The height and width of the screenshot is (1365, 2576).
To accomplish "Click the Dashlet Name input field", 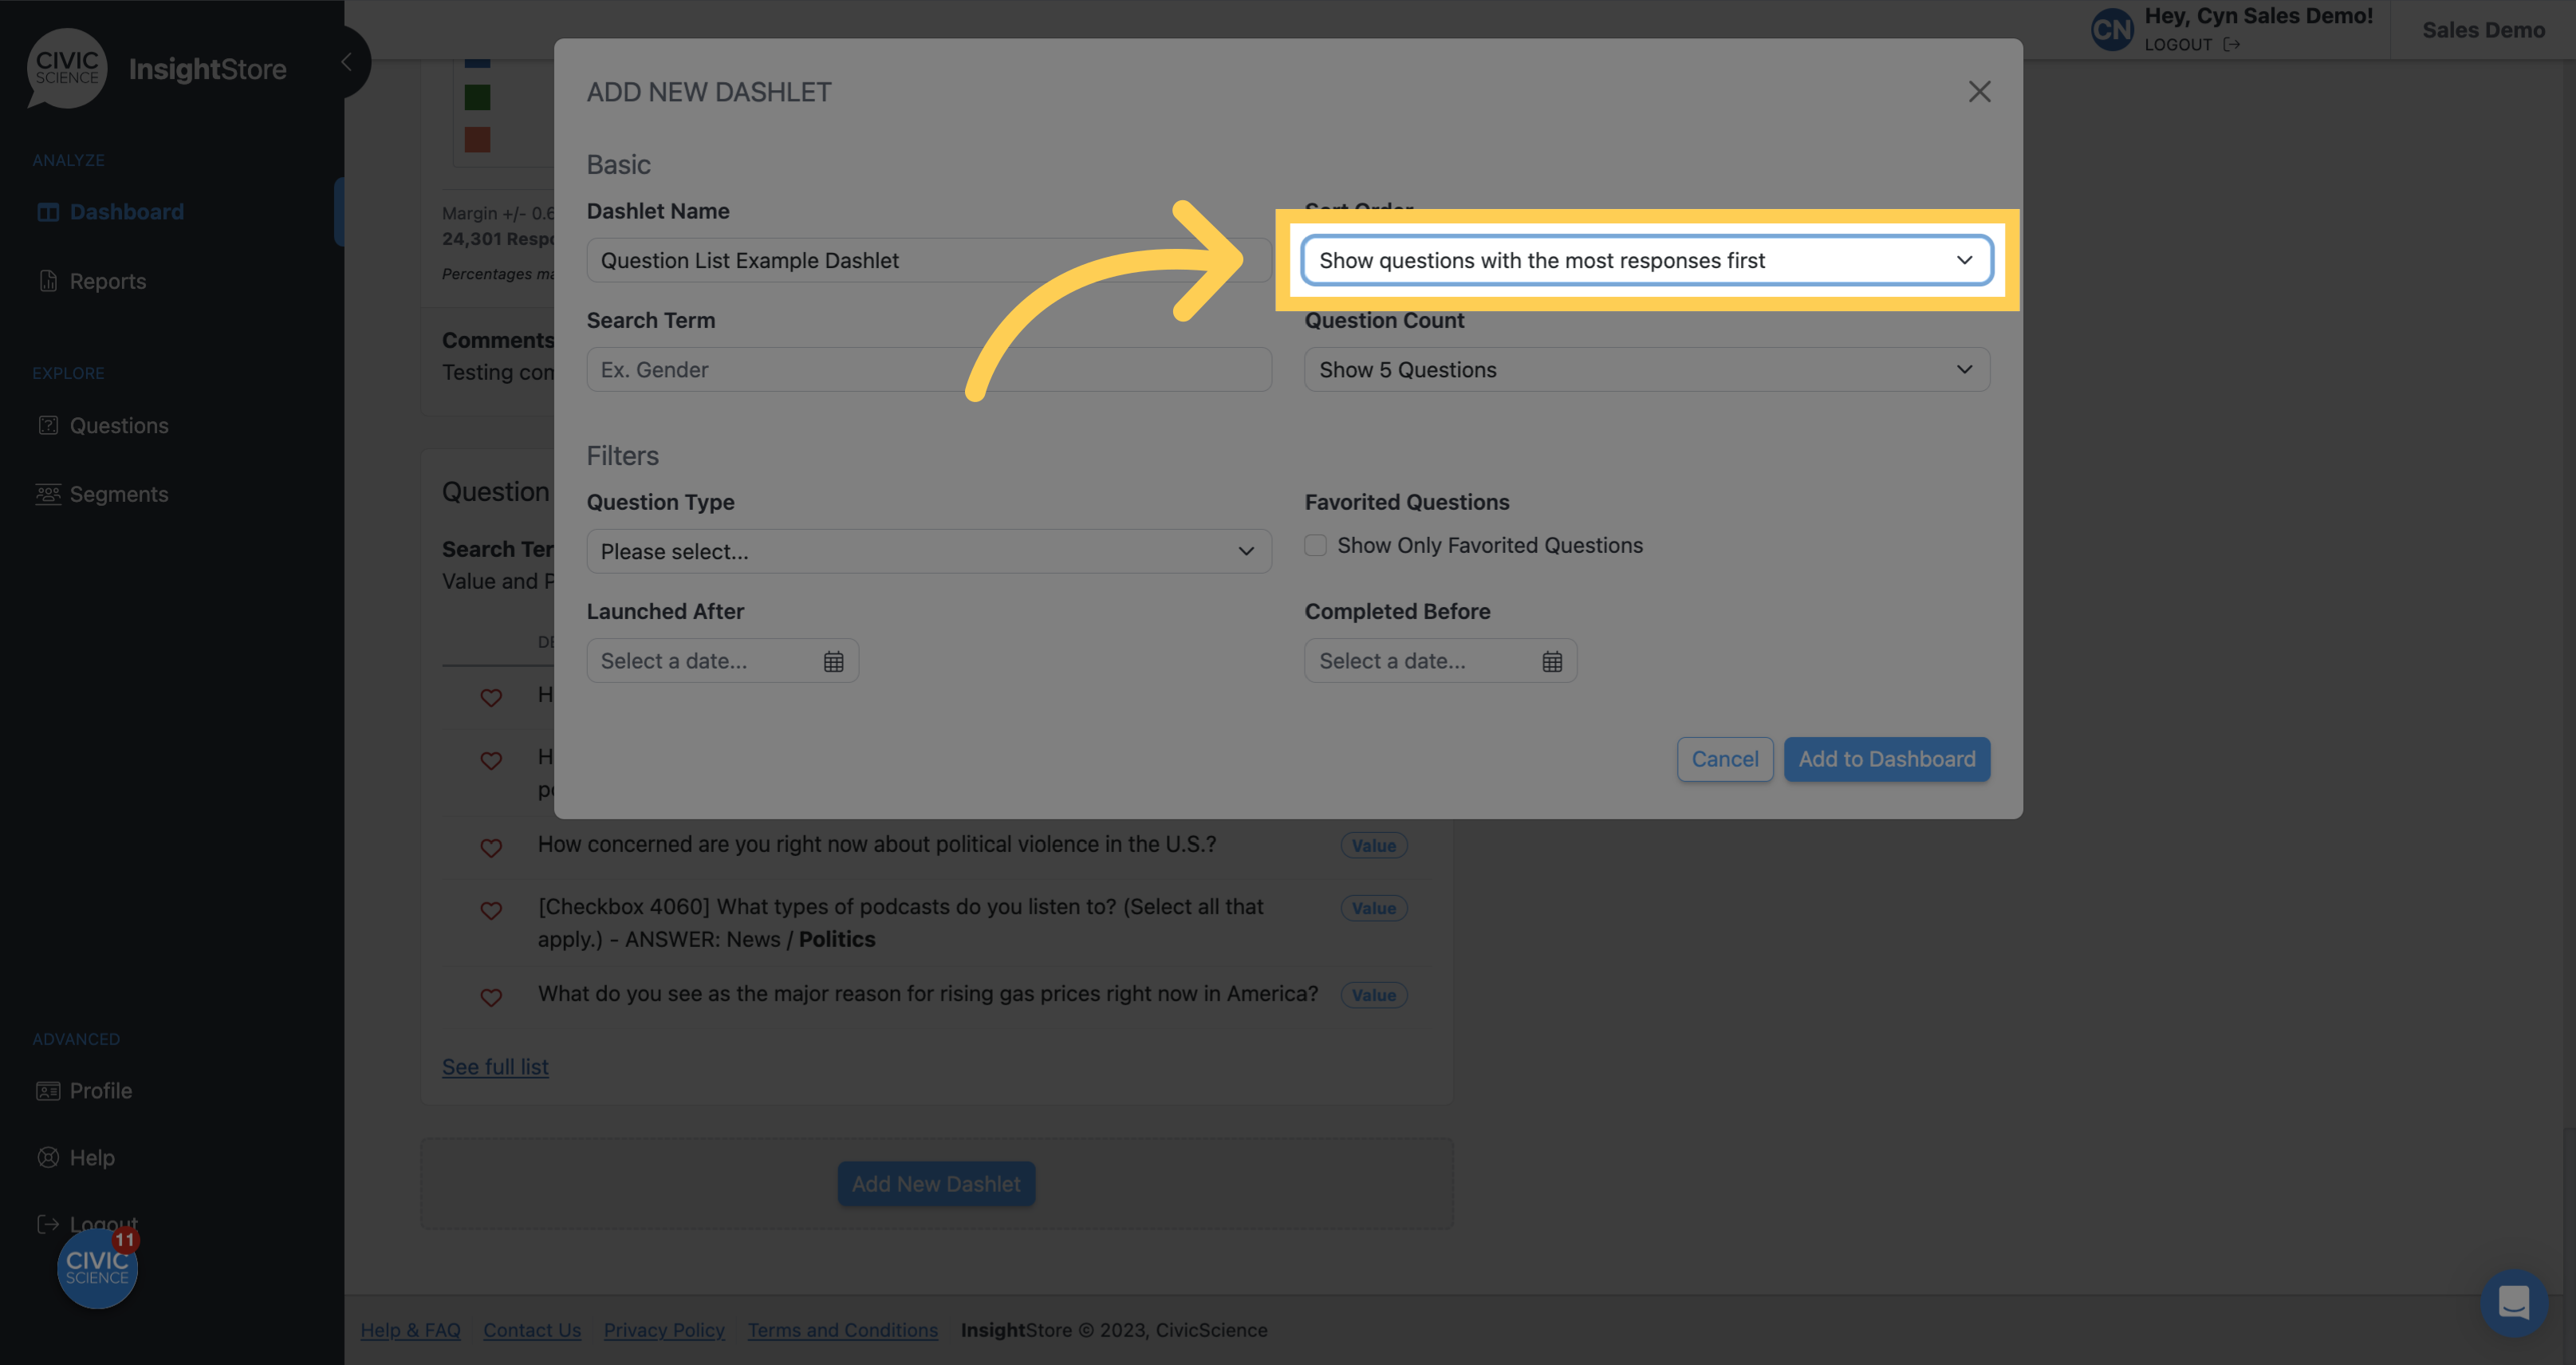I will coord(928,259).
